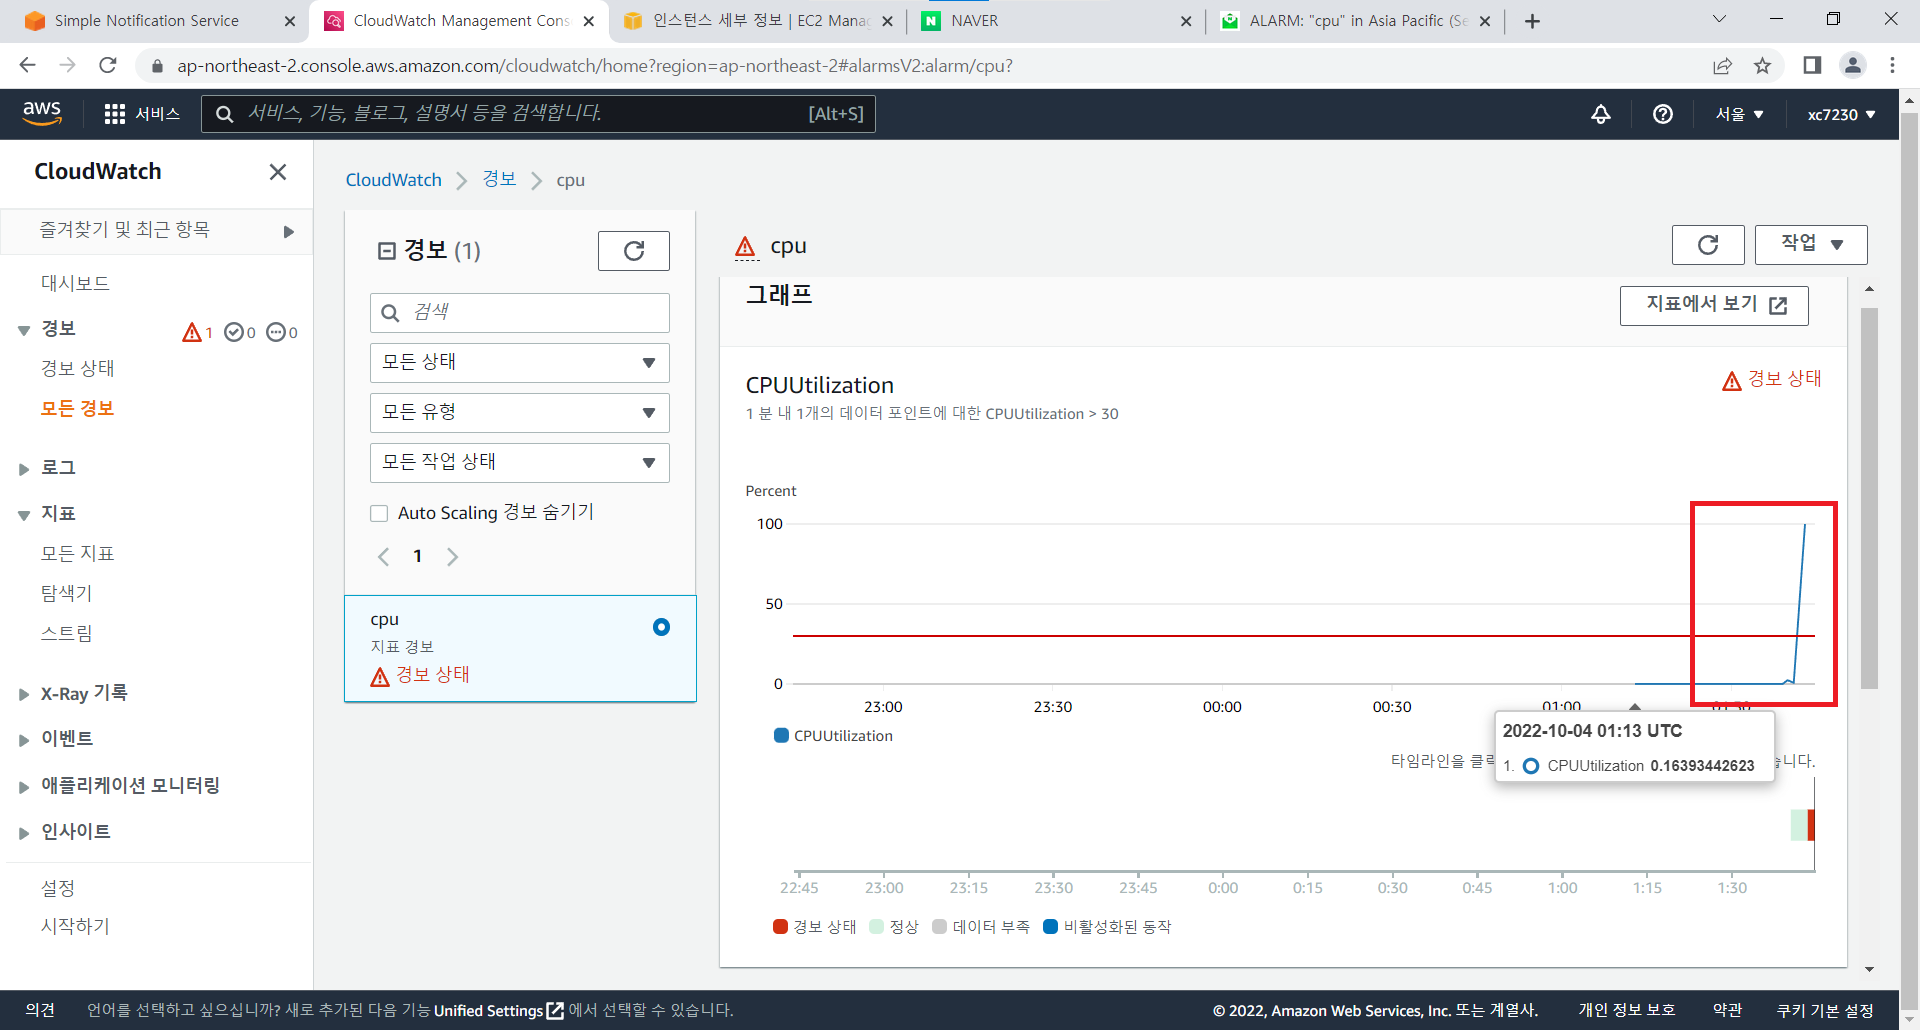Expand the Logs section in sidebar
The height and width of the screenshot is (1030, 1920).
tap(24, 469)
